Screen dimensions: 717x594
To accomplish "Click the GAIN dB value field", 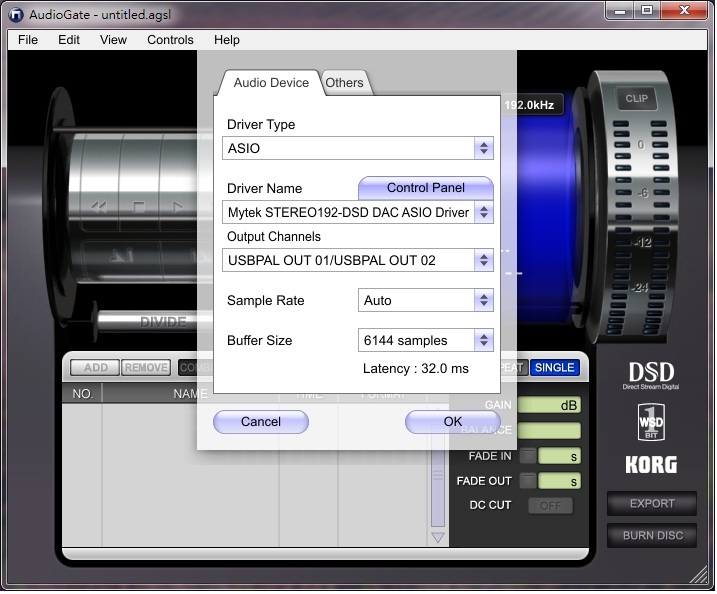I will tap(549, 406).
